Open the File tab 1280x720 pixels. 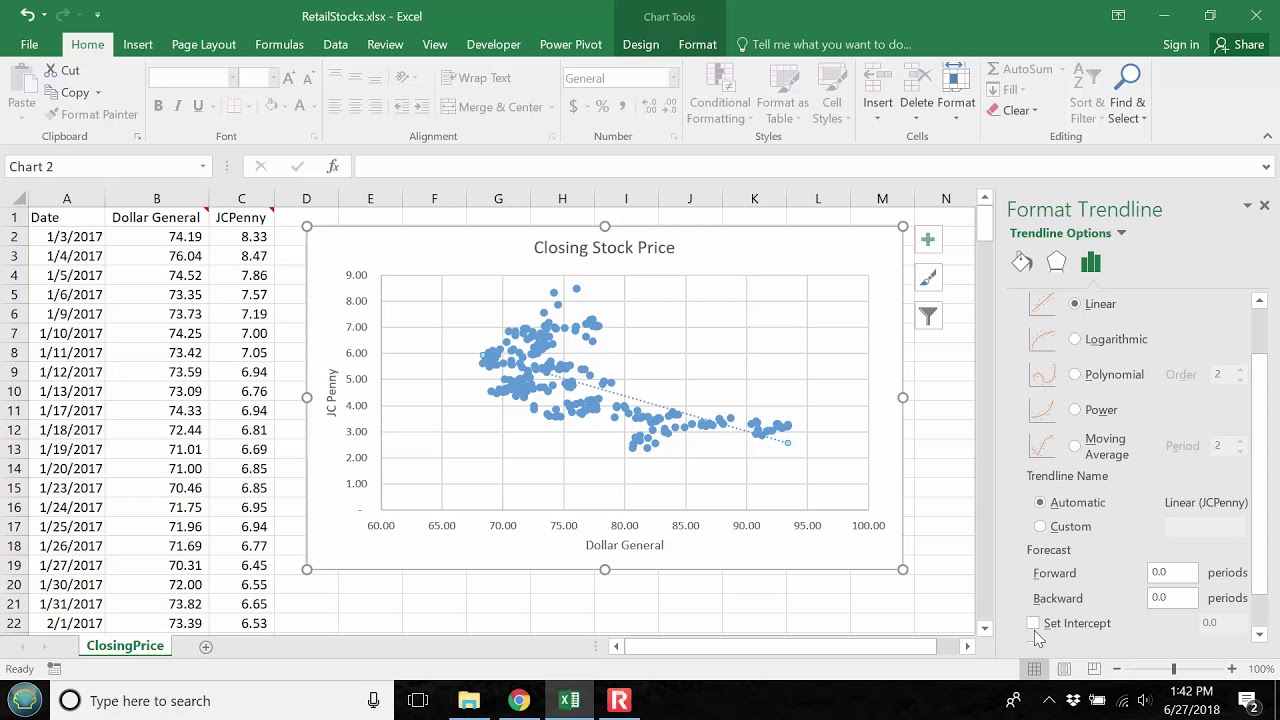point(30,44)
